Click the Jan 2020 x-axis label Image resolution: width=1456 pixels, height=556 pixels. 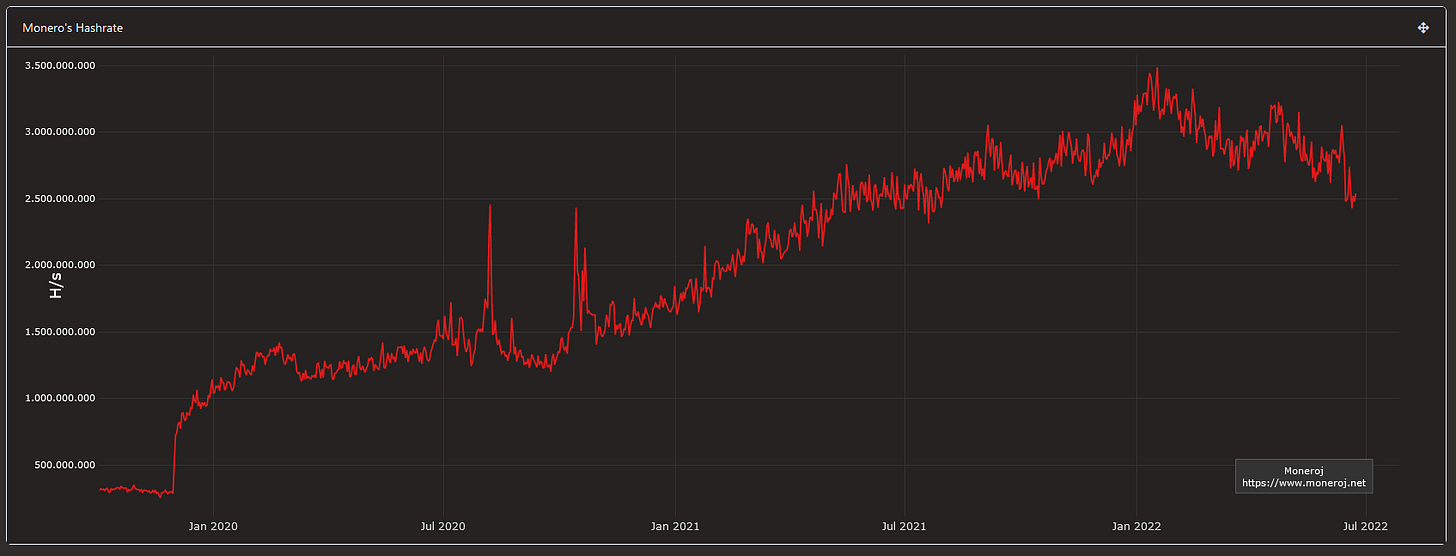point(213,525)
